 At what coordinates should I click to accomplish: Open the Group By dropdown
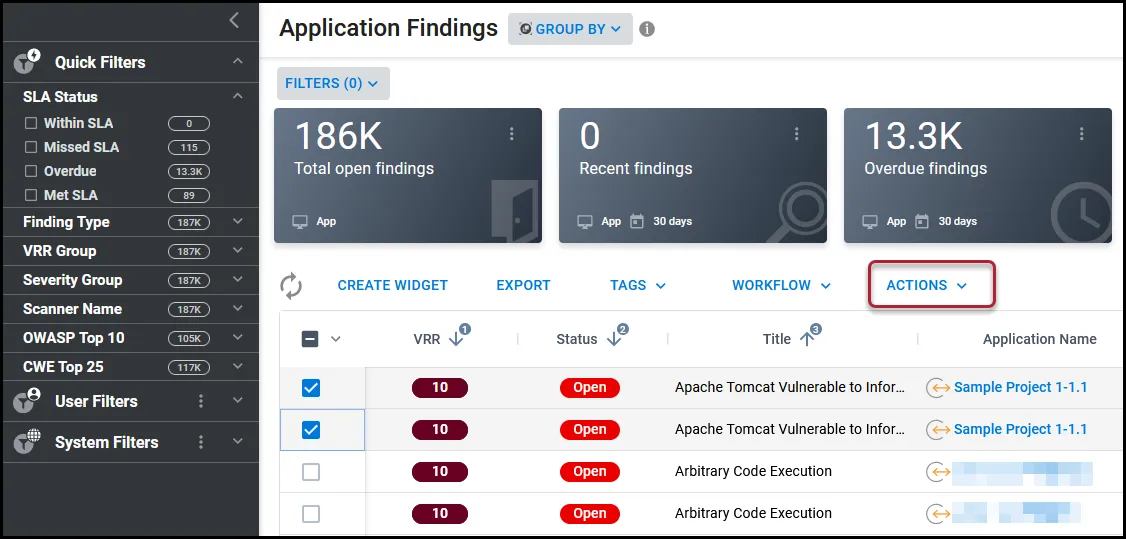(570, 29)
